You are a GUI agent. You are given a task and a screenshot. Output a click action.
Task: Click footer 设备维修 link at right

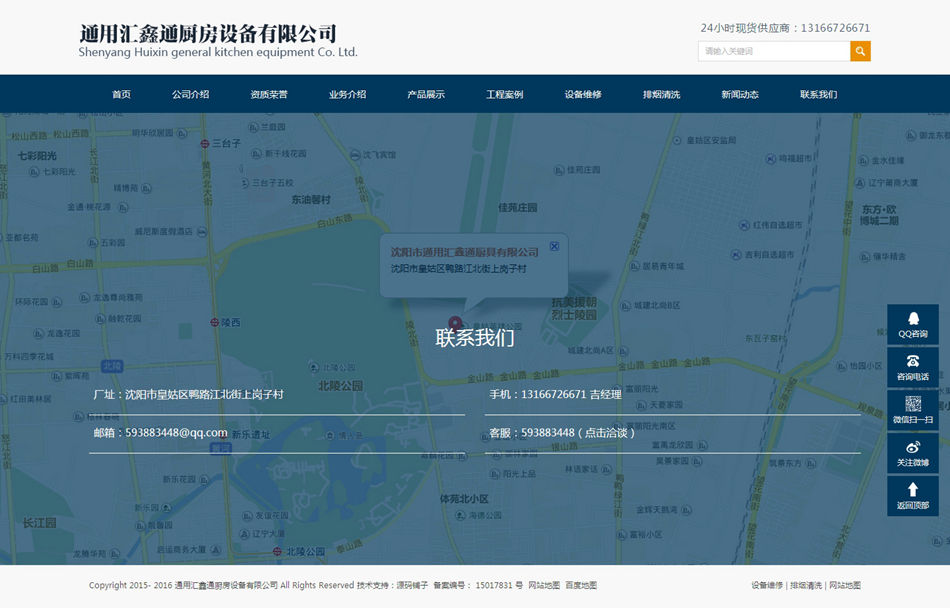click(767, 585)
